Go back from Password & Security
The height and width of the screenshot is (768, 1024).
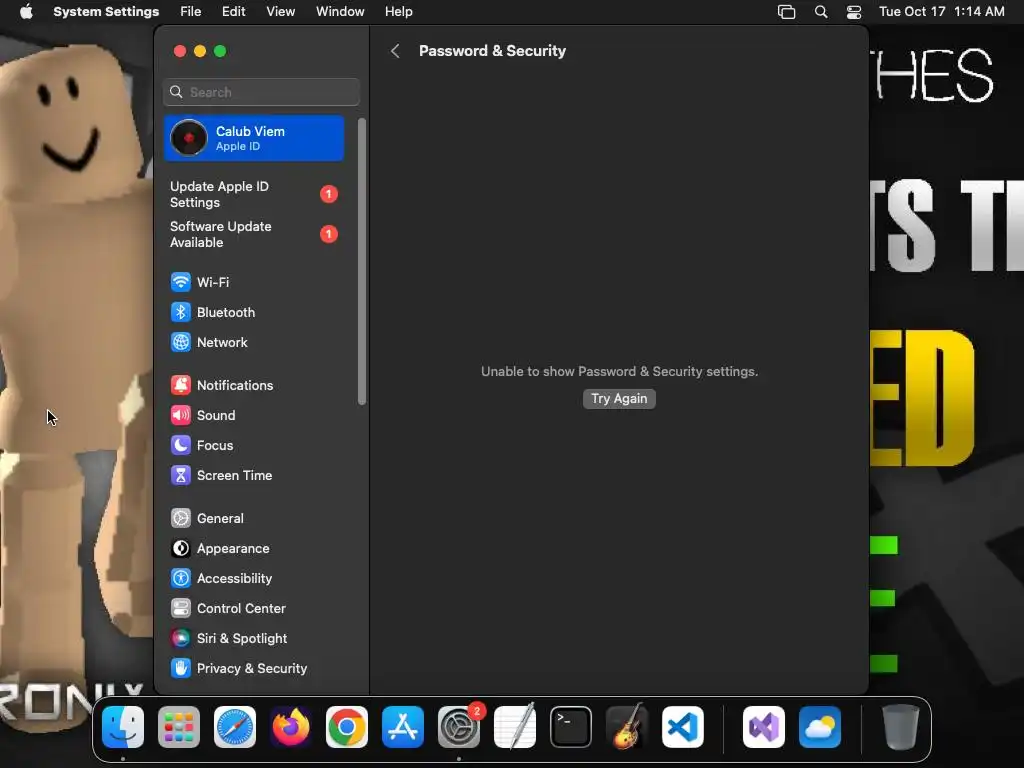click(x=394, y=51)
